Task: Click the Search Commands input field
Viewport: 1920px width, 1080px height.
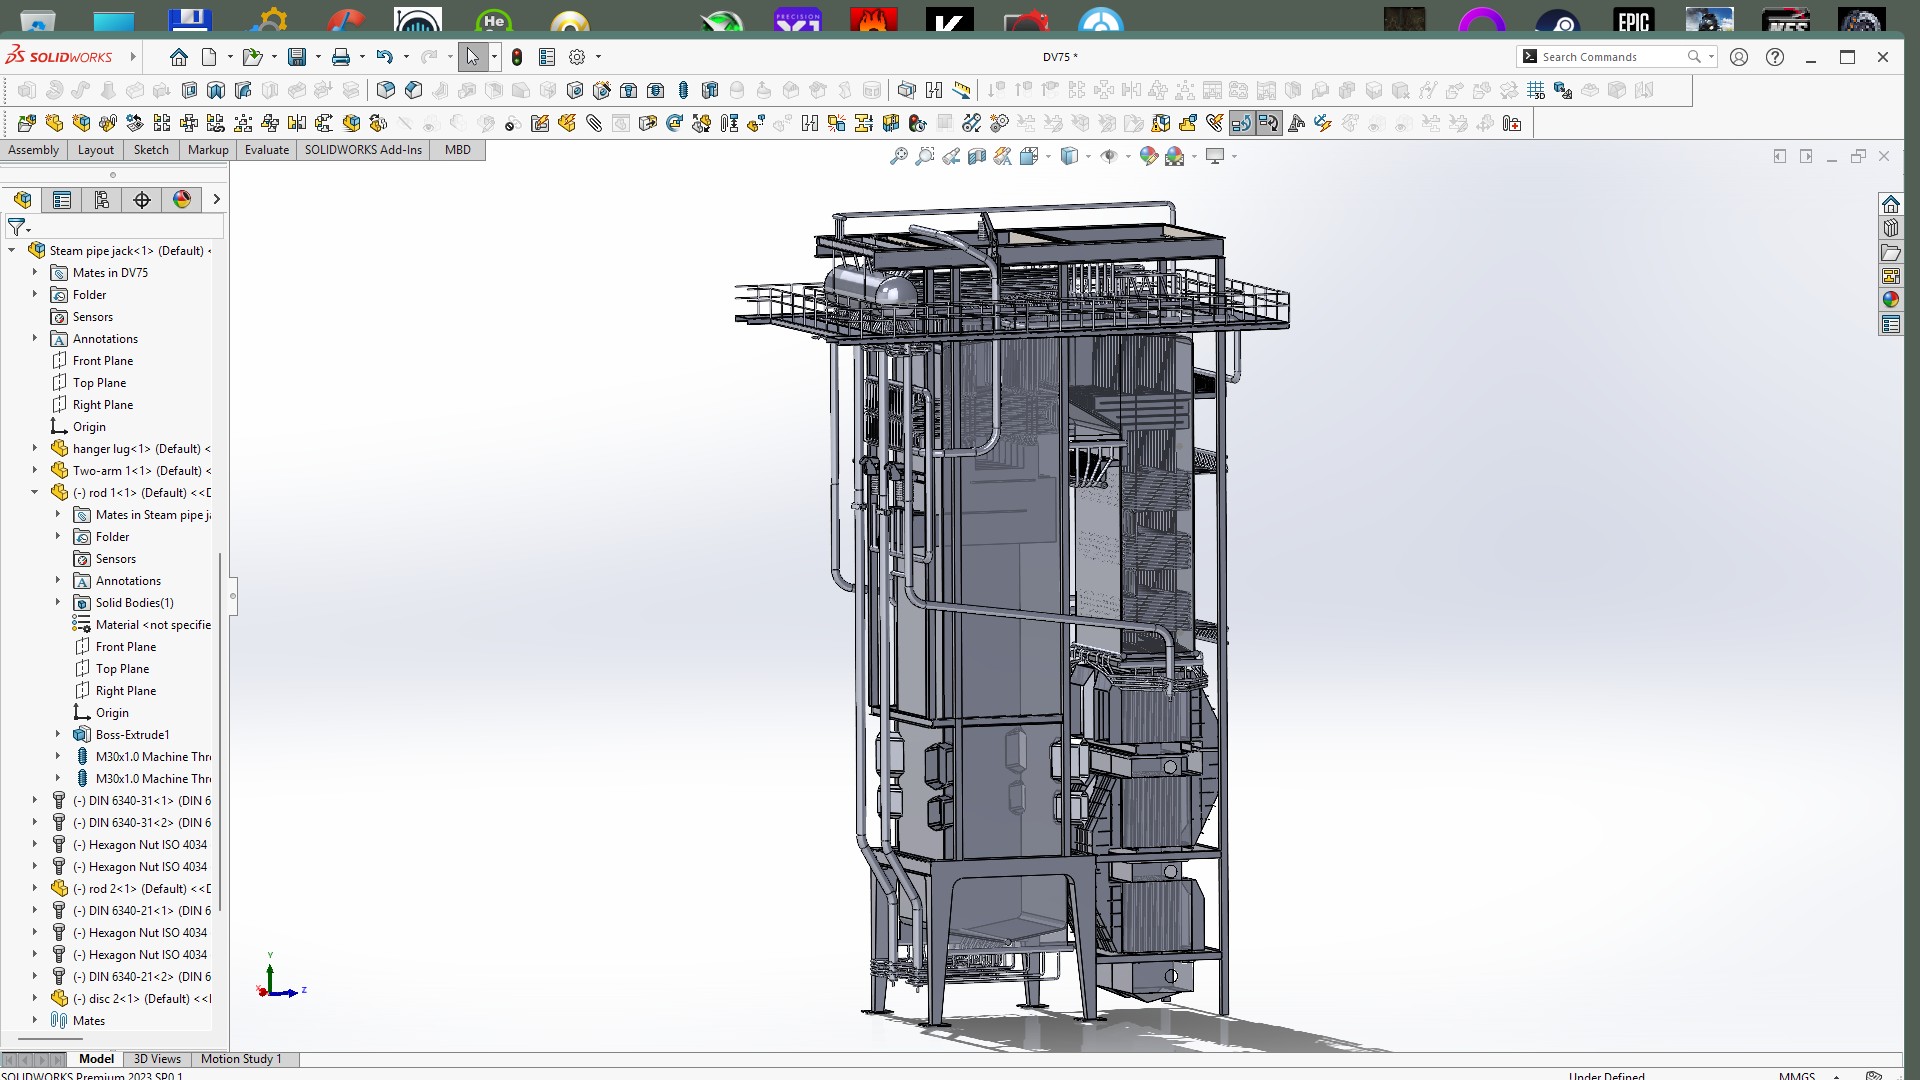Action: 1611,57
